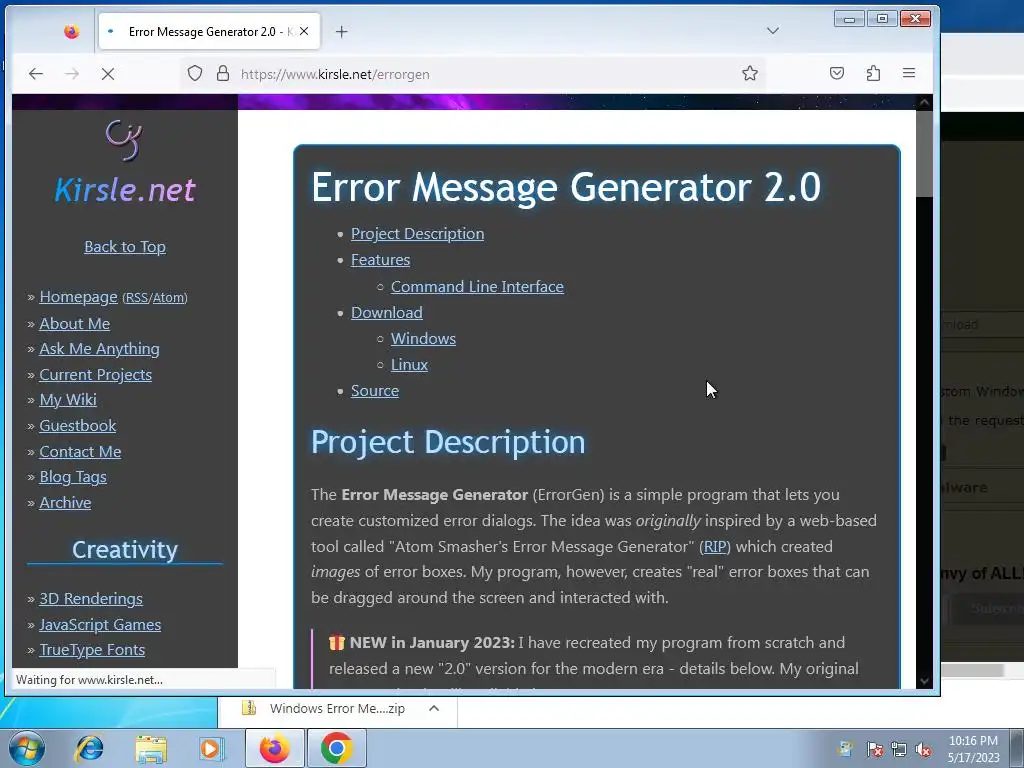This screenshot has height=768, width=1024.
Task: Switch to Chrome taskbar button
Action: click(336, 748)
